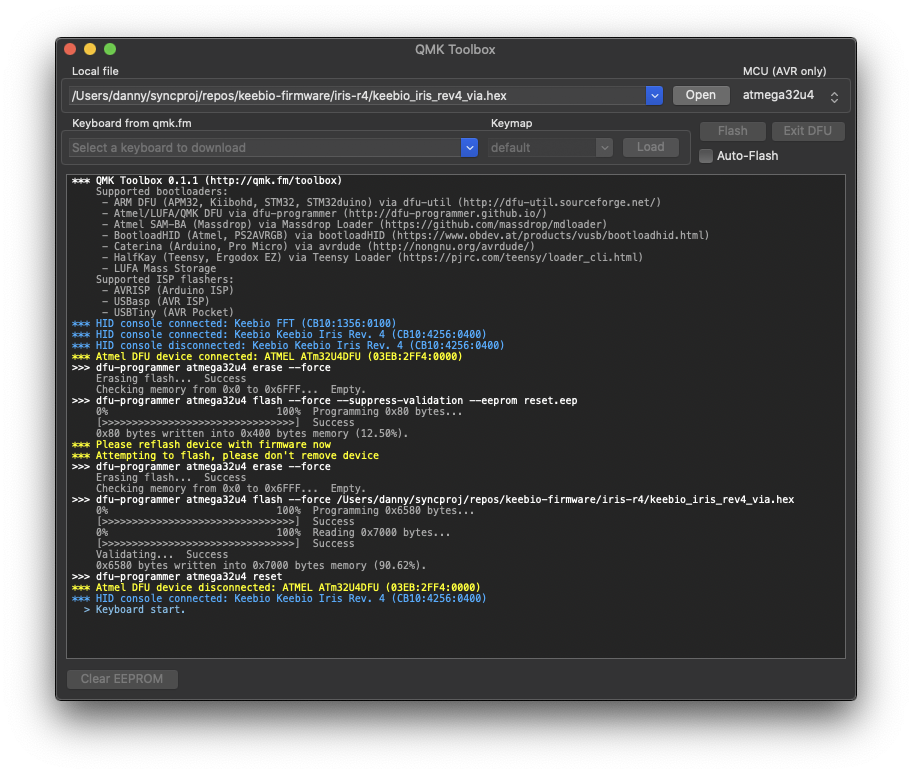Enable the Auto-Flash checkbox
912x774 pixels.
tap(706, 156)
